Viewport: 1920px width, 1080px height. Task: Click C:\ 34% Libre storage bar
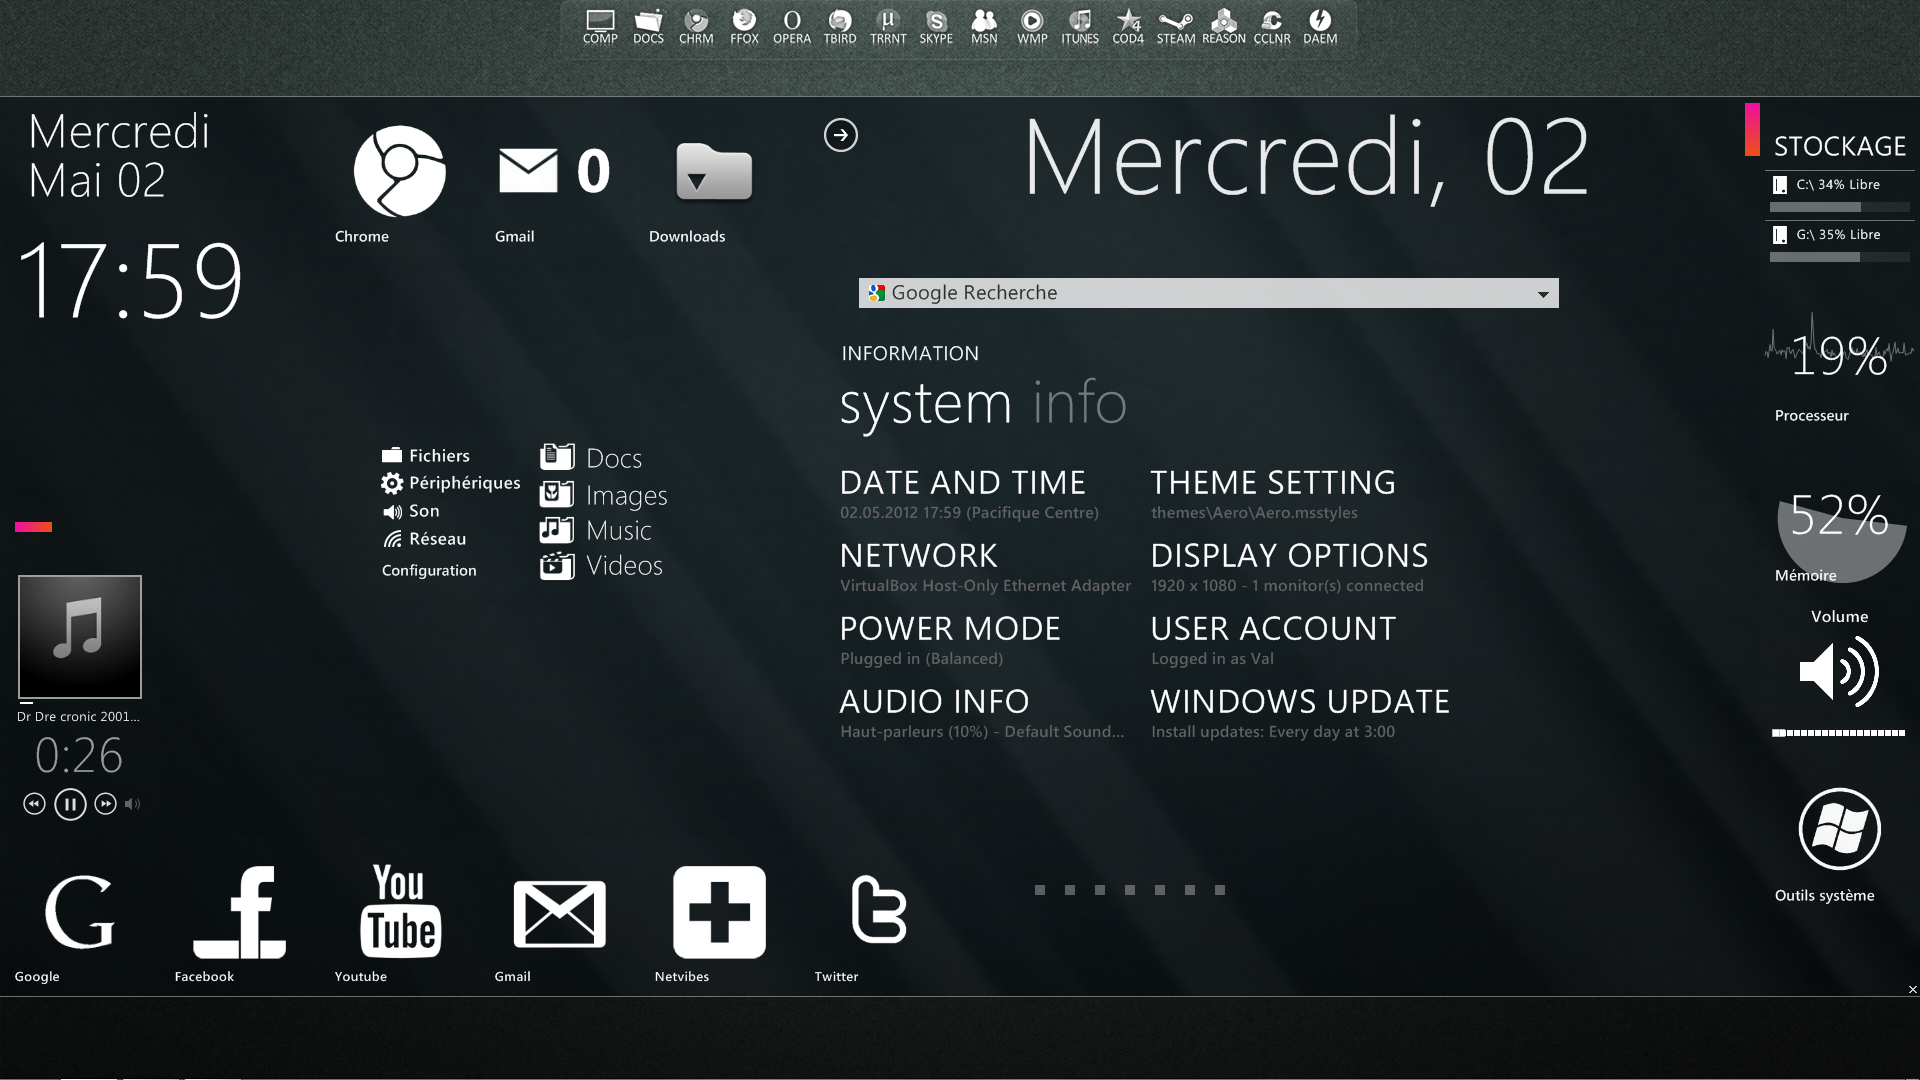(x=1839, y=207)
